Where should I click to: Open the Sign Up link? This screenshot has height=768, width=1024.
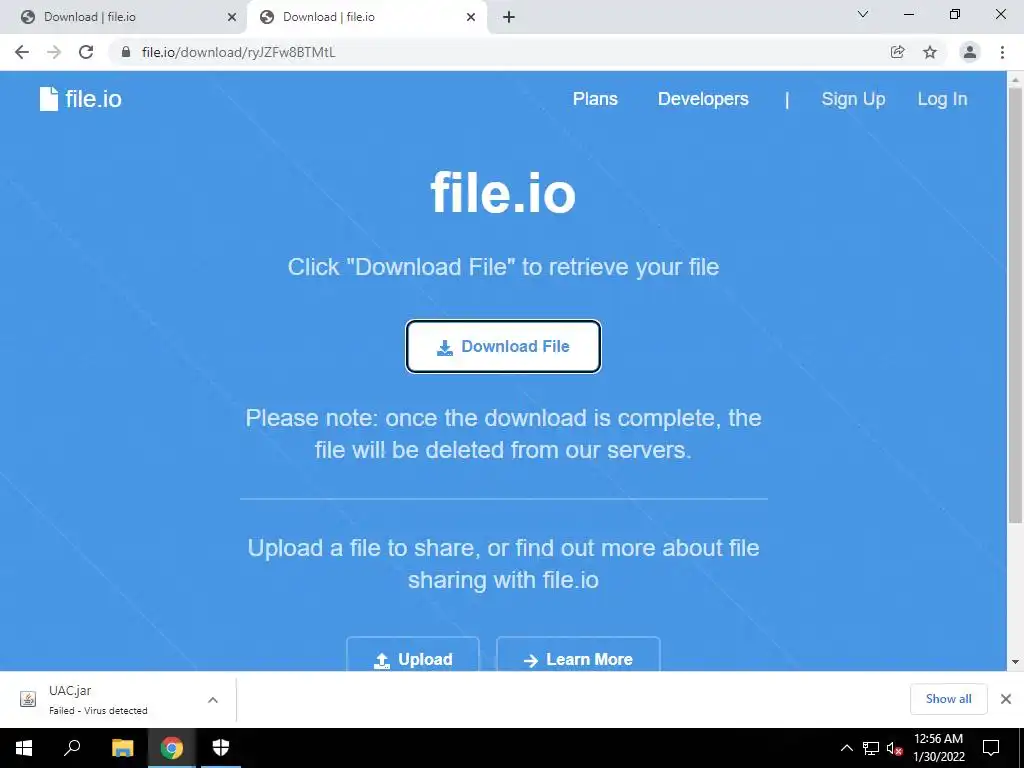coord(853,99)
